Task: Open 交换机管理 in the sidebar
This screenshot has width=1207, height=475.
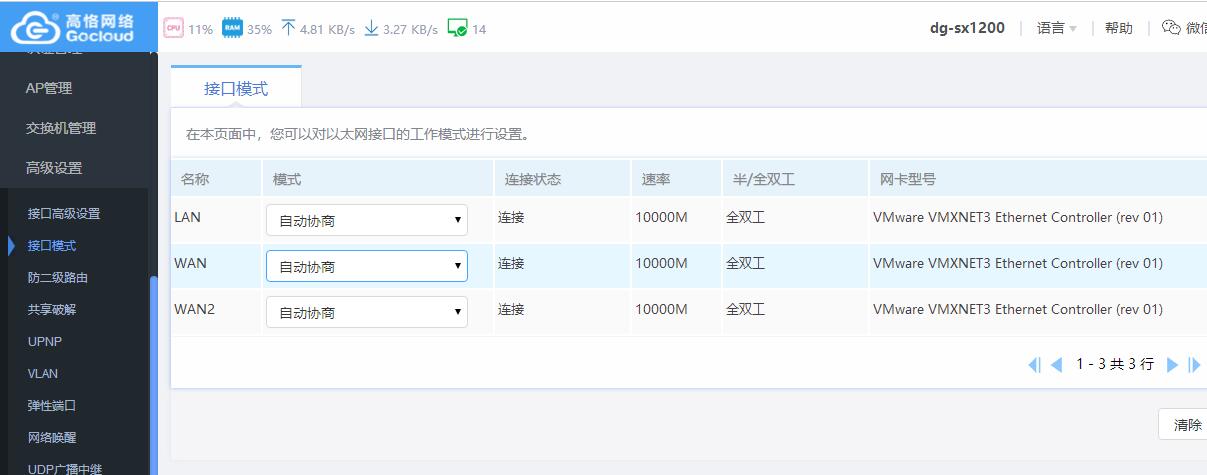Action: pos(61,128)
